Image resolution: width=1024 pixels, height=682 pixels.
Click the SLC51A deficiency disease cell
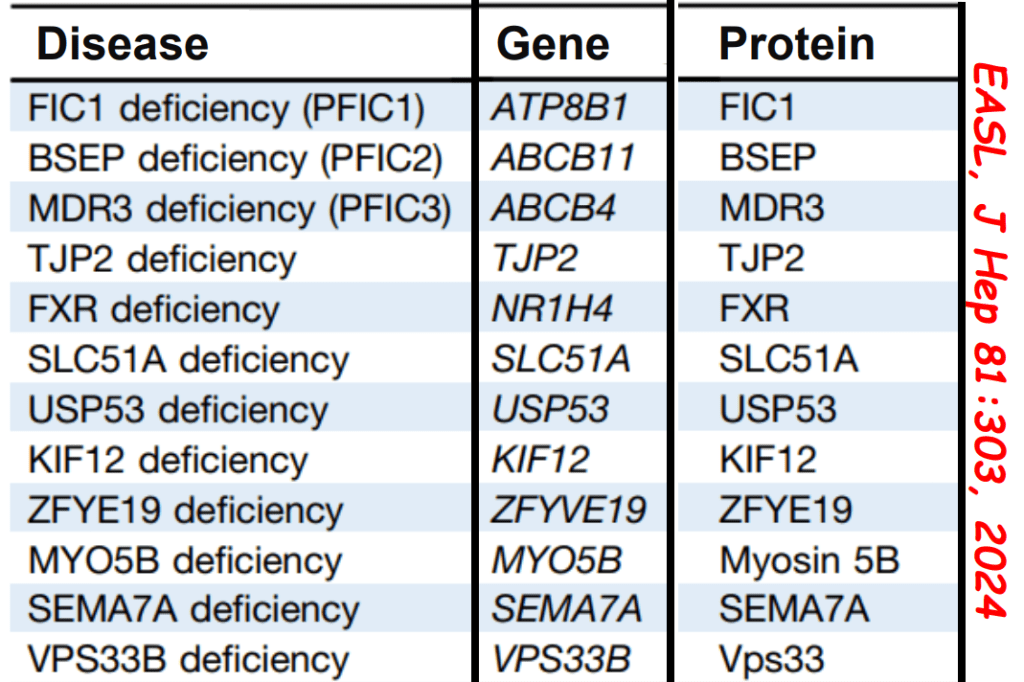[189, 359]
